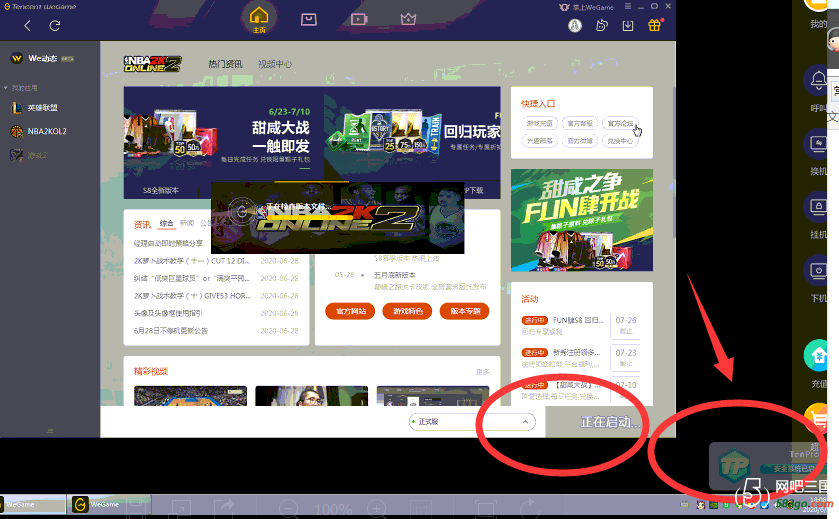Select the S8全新版本 banner tab

(x=161, y=190)
